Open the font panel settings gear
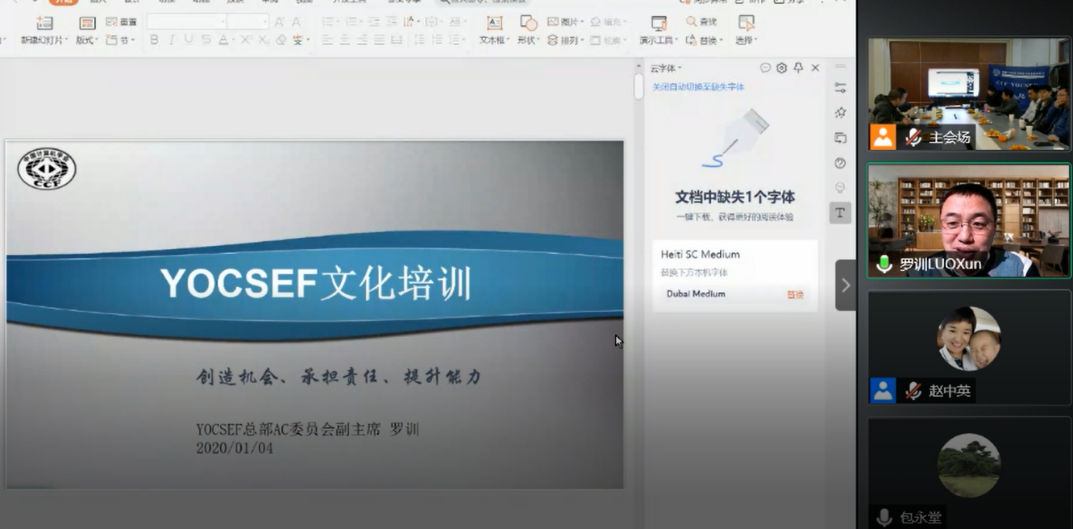Screen dimensions: 1073x529 (x=781, y=68)
